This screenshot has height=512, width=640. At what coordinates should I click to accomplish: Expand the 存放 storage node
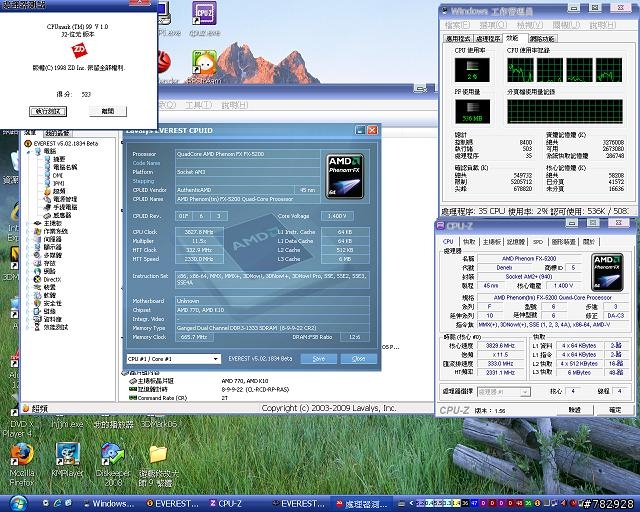[x=29, y=263]
